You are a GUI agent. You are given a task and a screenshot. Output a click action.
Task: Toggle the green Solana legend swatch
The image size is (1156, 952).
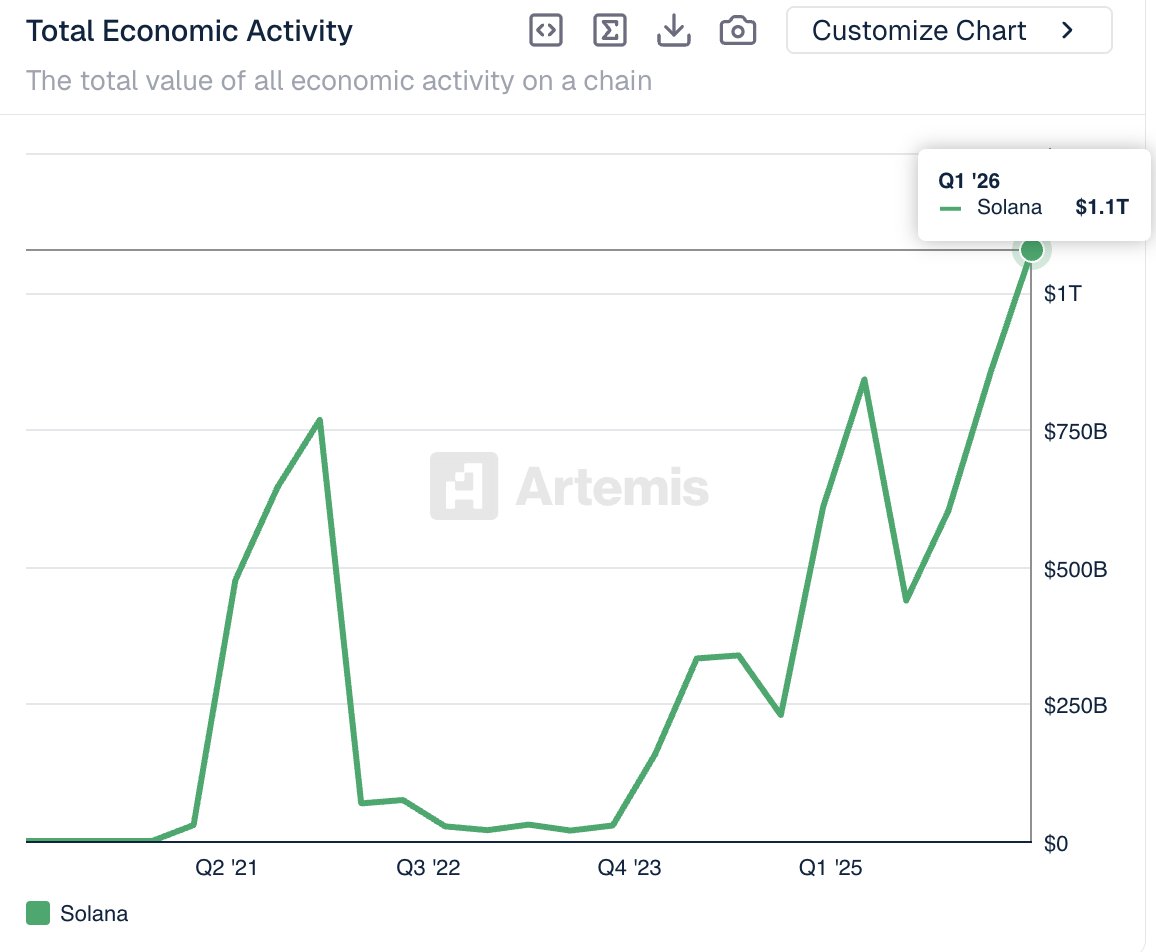38,913
